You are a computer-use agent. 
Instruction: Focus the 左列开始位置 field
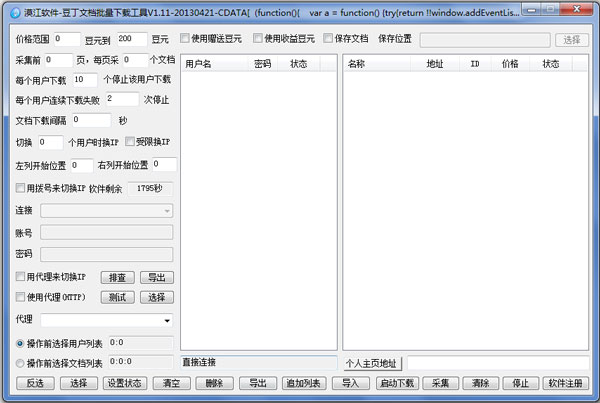tap(82, 165)
